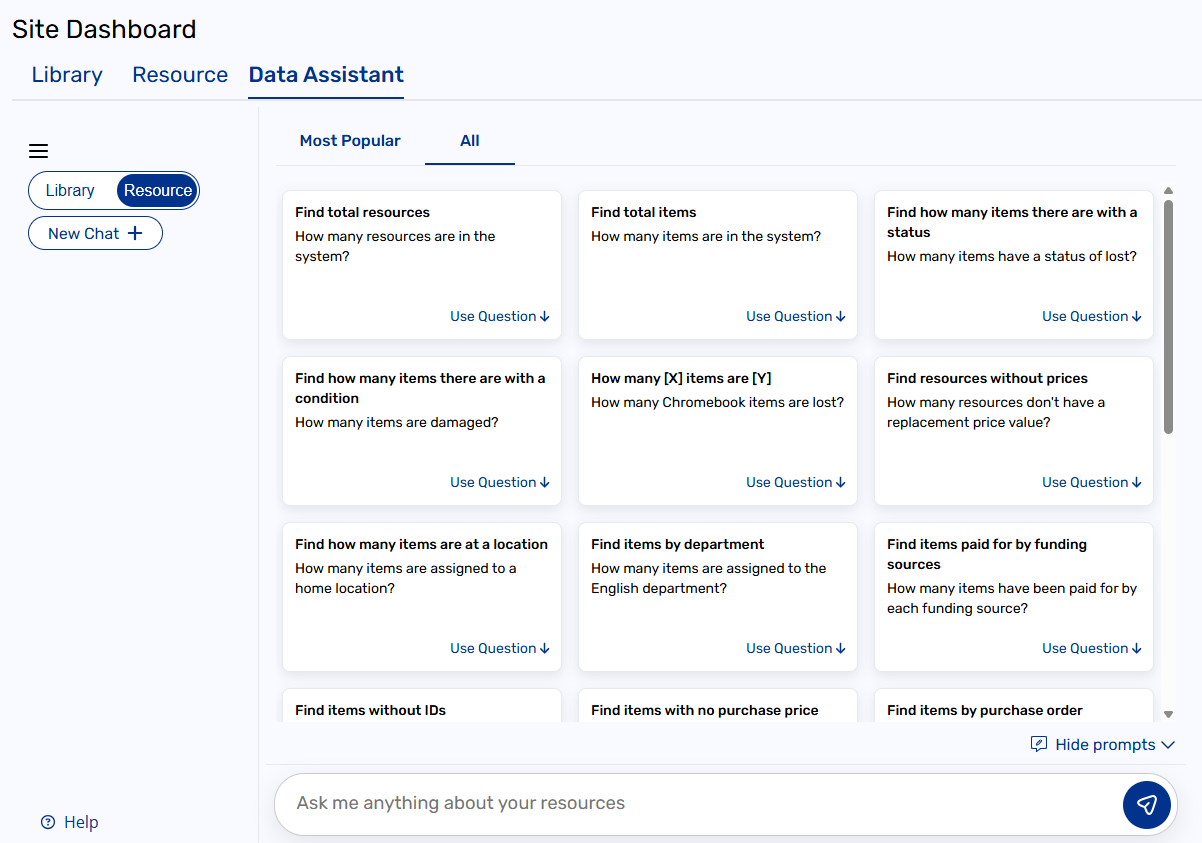1202x843 pixels.
Task: Collapse prompts using the chevron arrow
Action: (x=1168, y=745)
